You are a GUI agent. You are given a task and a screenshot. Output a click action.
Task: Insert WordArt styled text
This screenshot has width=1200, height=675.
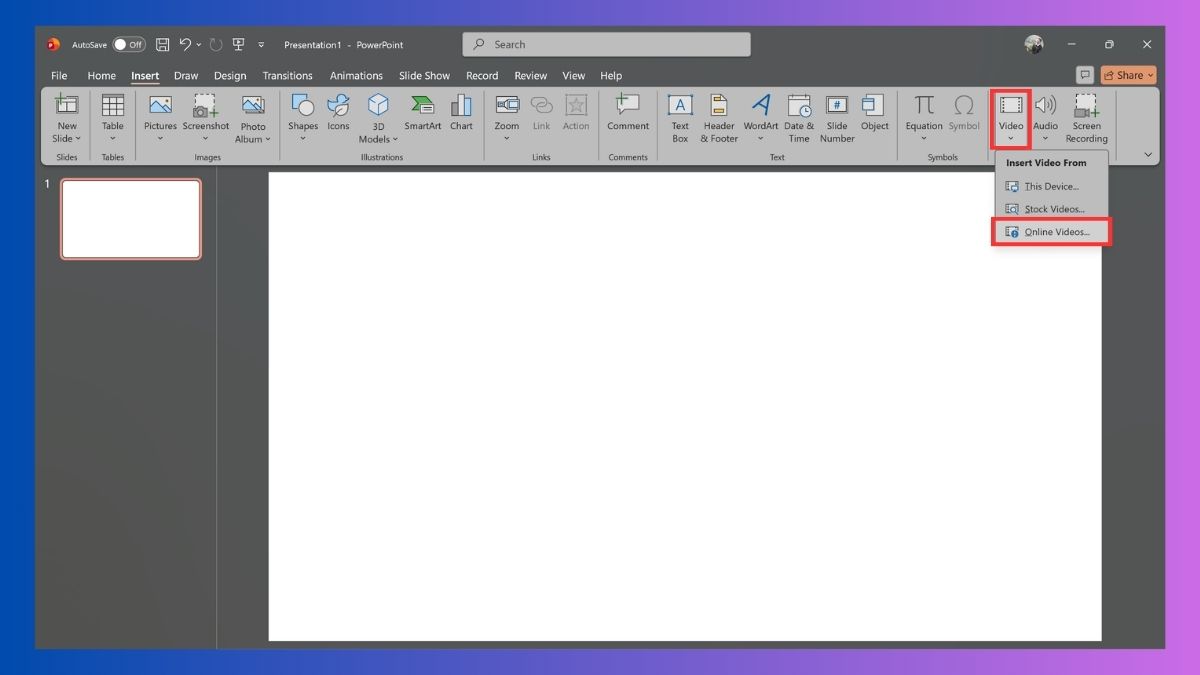[761, 118]
